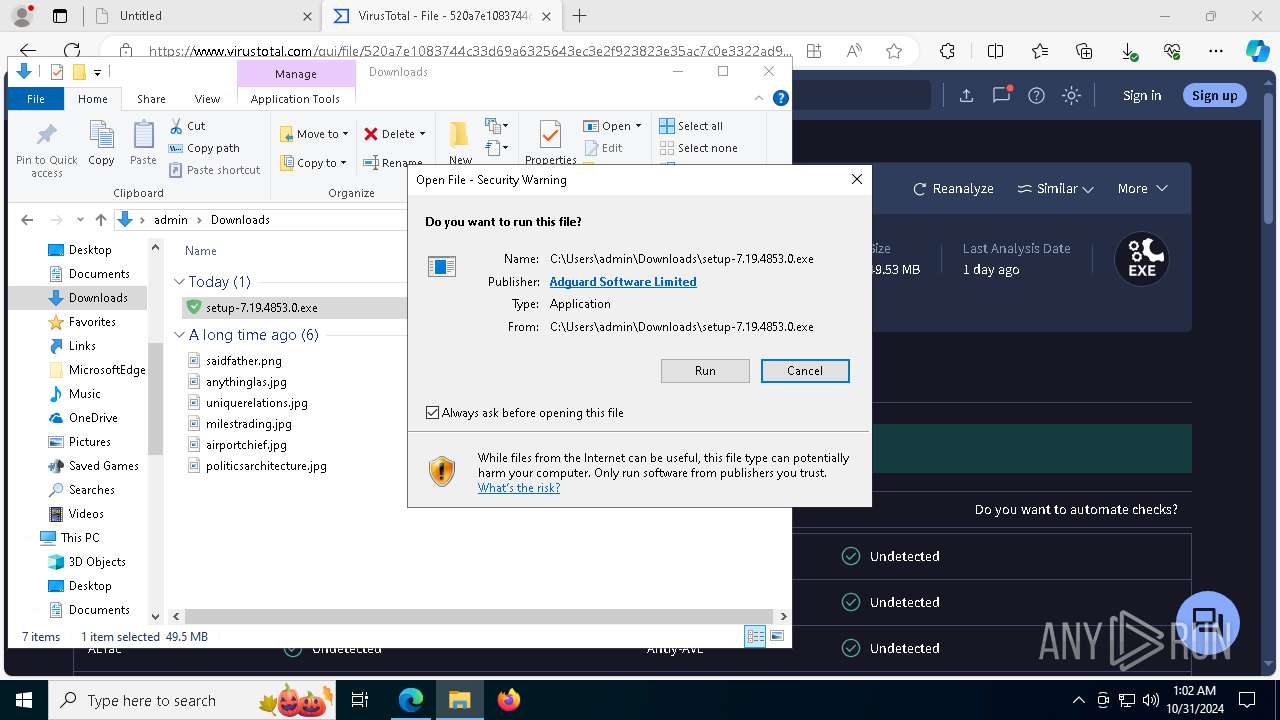Open Firefox from the taskbar

coord(509,700)
